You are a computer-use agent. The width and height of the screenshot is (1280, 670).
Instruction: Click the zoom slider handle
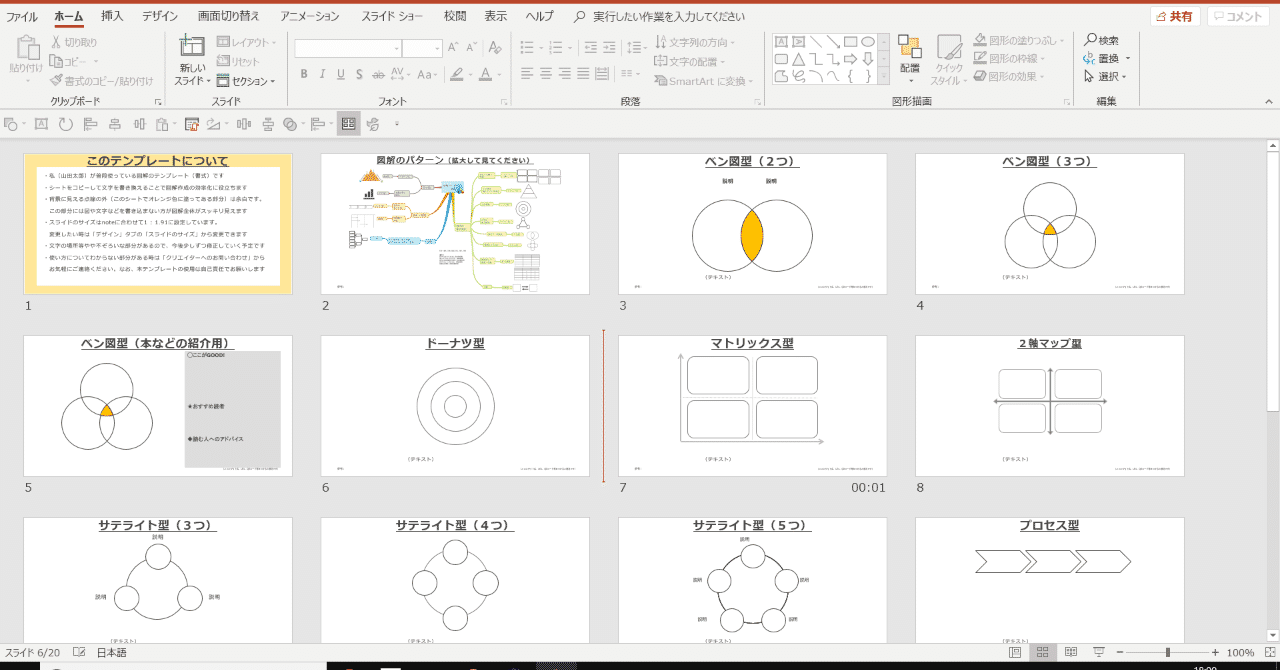[1167, 653]
